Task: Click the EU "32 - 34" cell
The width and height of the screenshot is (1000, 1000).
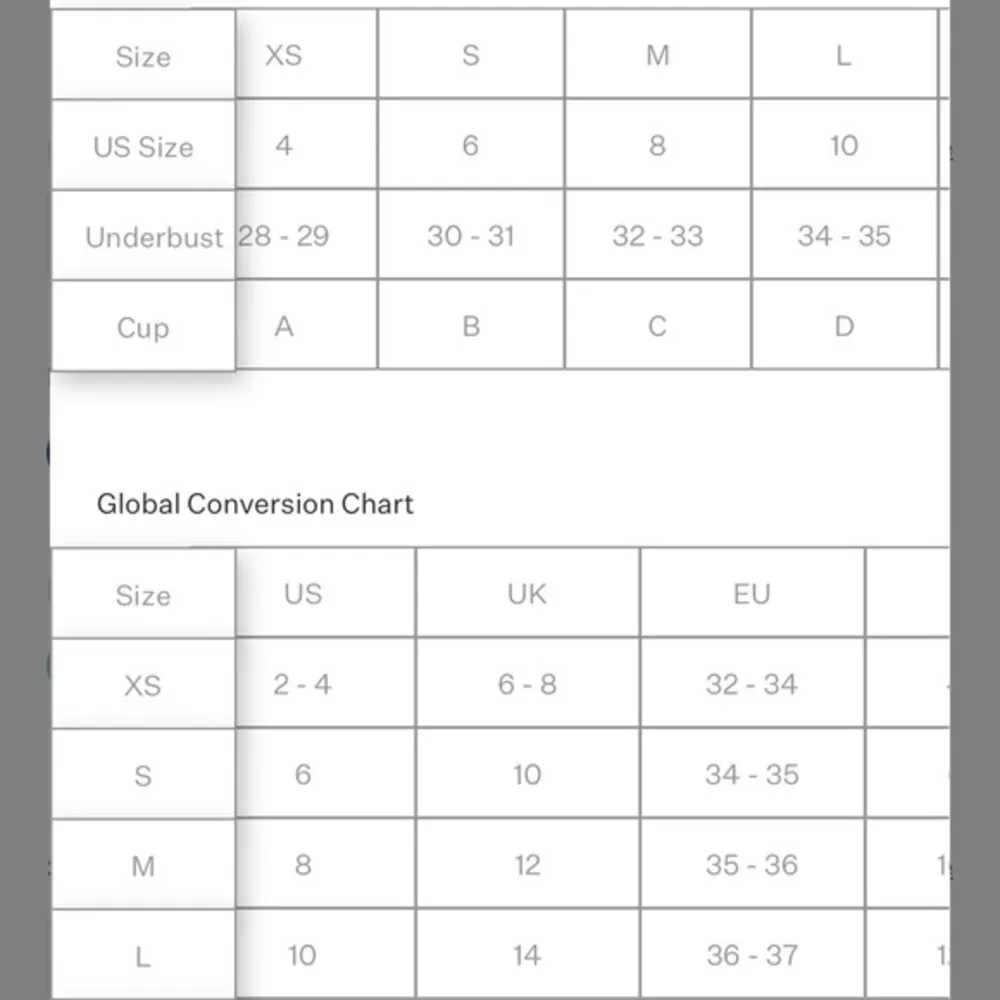Action: (x=751, y=684)
